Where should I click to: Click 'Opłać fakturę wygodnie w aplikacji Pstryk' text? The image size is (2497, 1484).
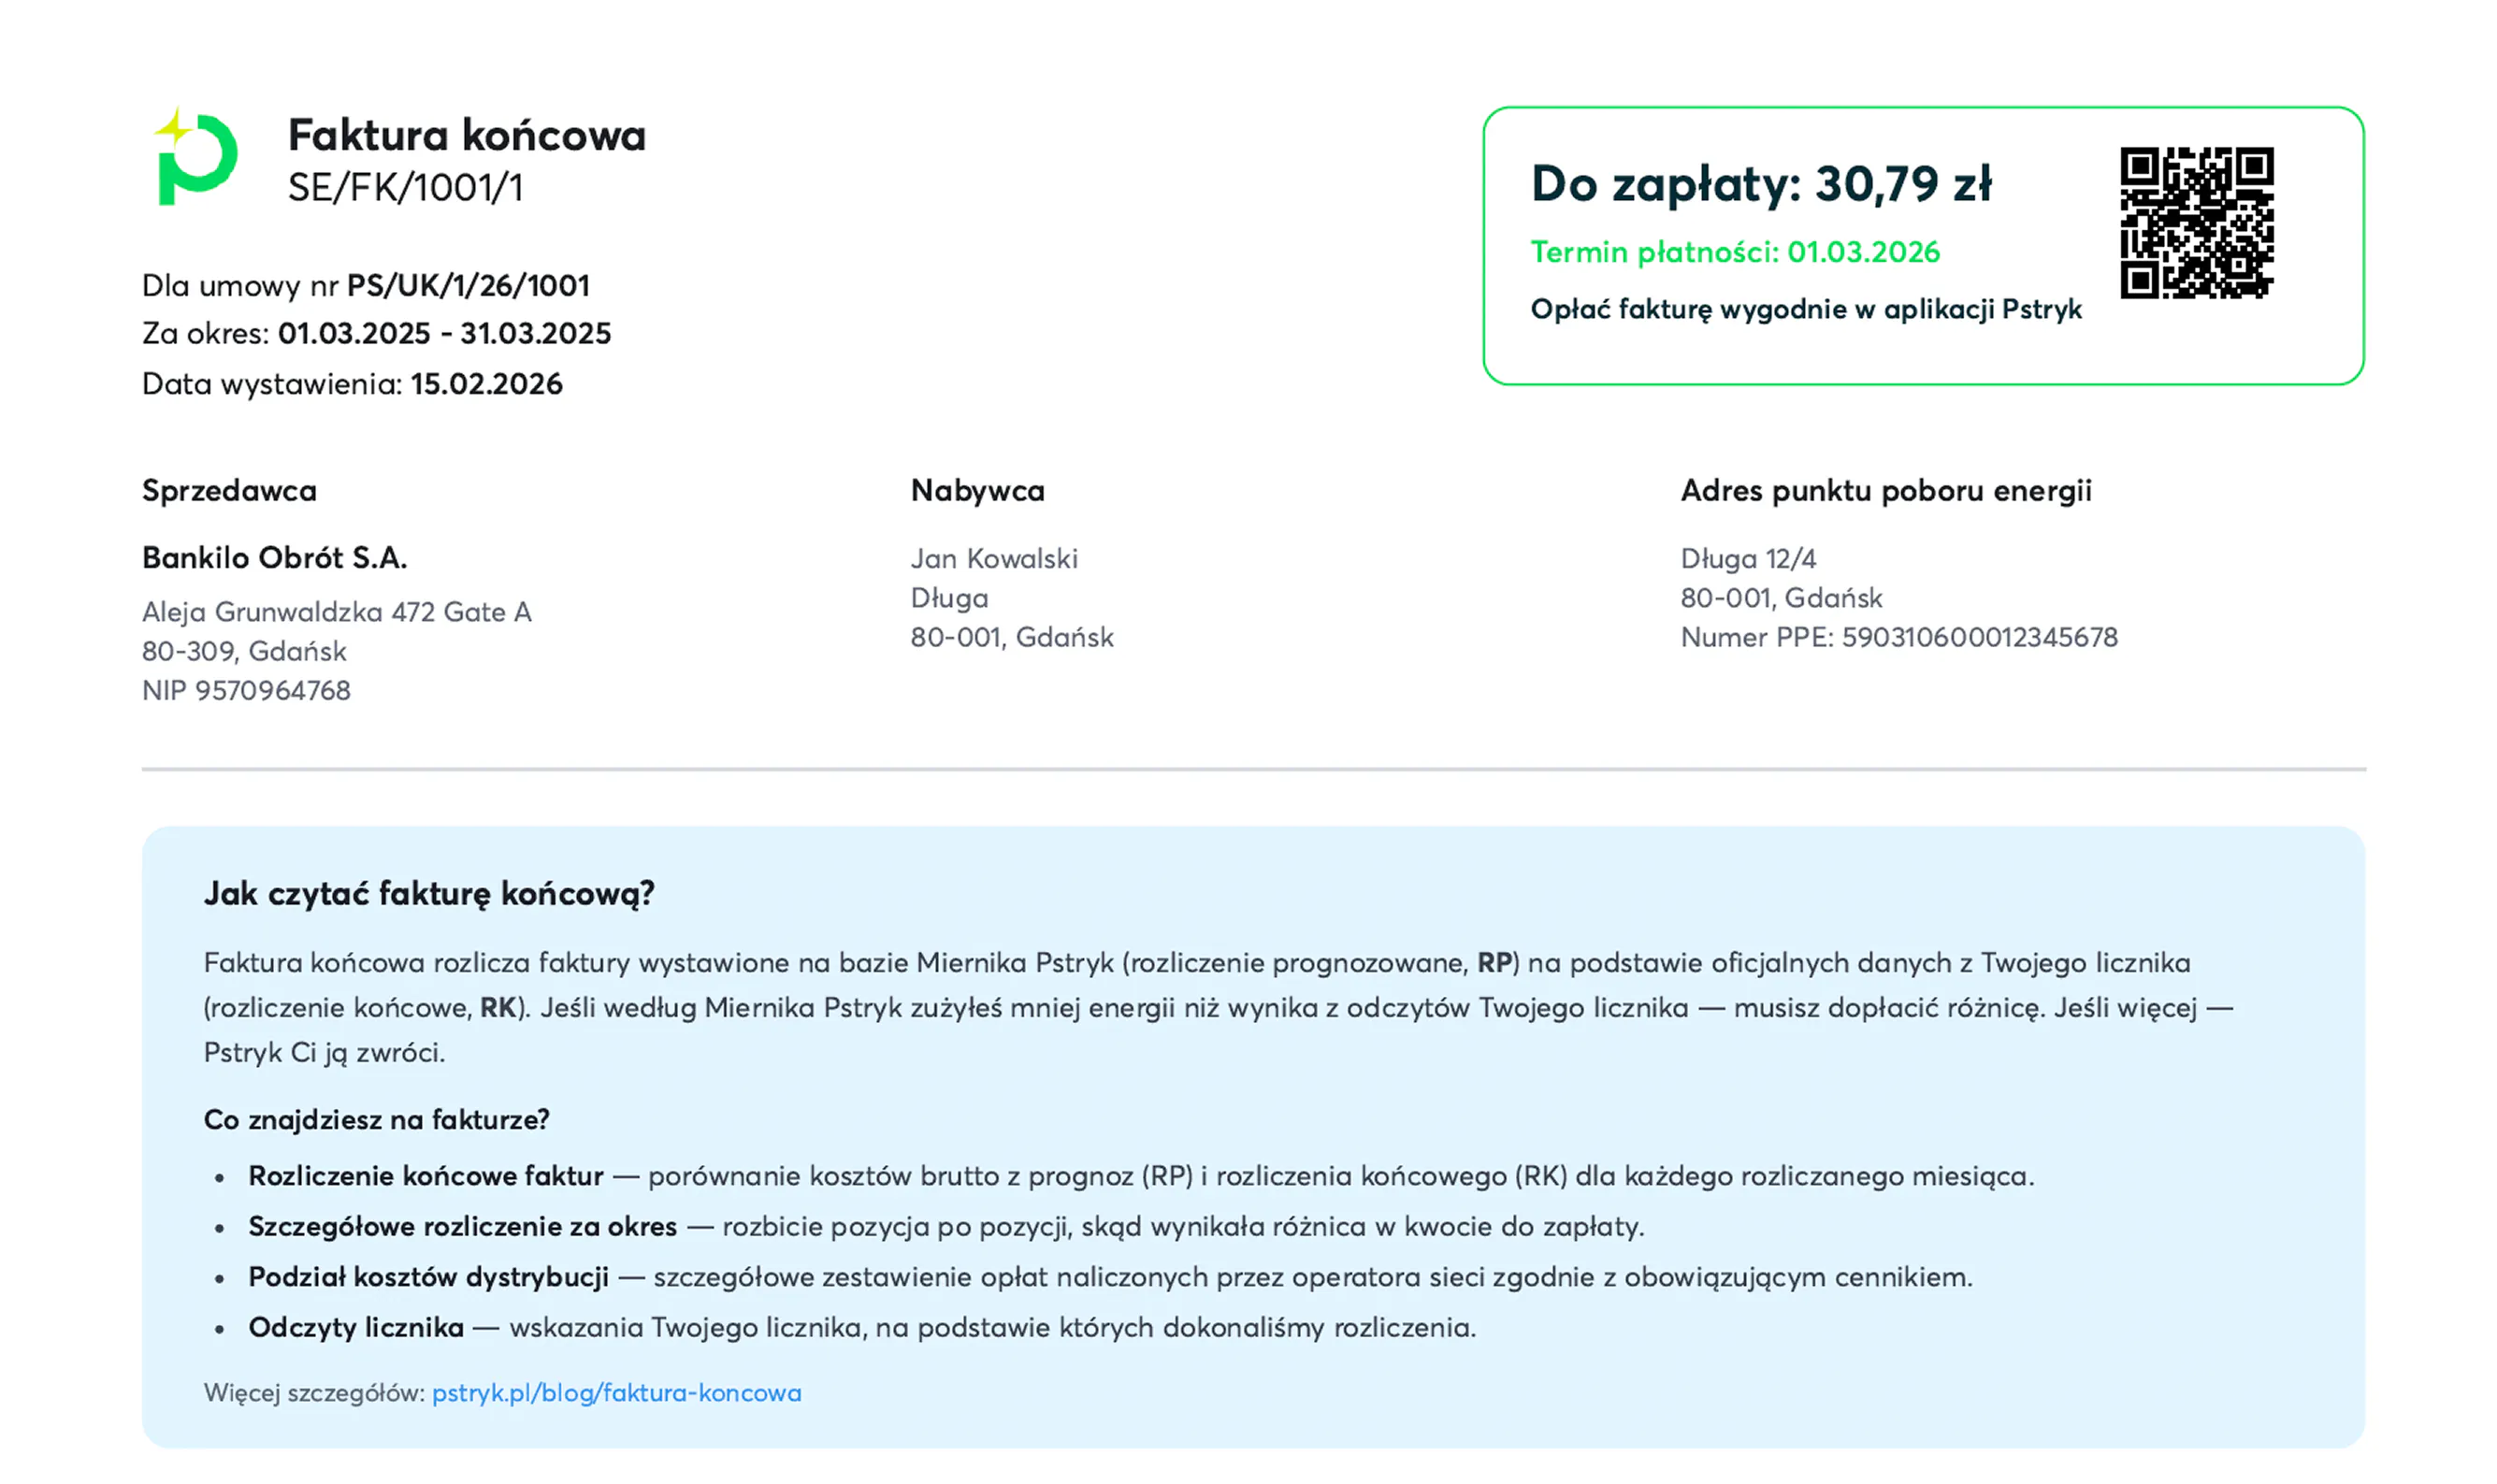click(x=1806, y=309)
